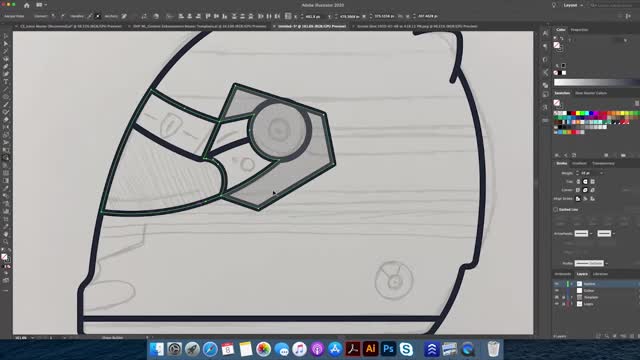Click the stroke Weight stepper arrows
The height and width of the screenshot is (360, 640).
pyautogui.click(x=577, y=173)
